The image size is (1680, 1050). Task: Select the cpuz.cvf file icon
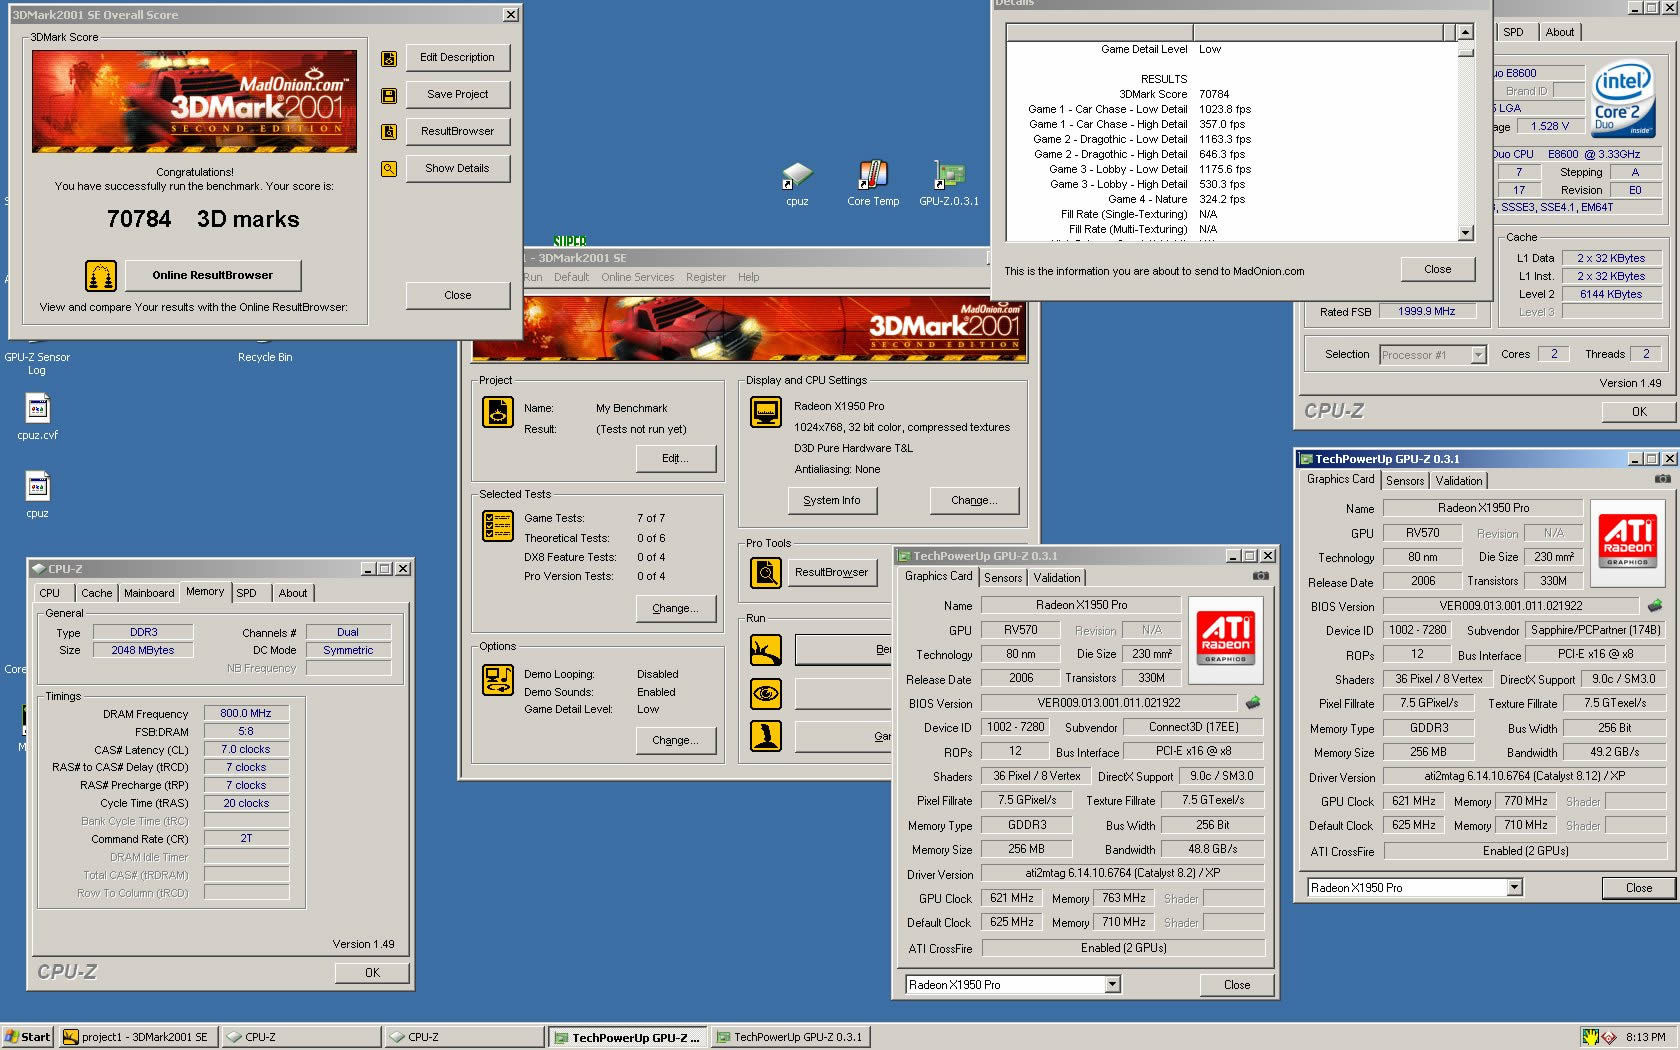[x=38, y=408]
